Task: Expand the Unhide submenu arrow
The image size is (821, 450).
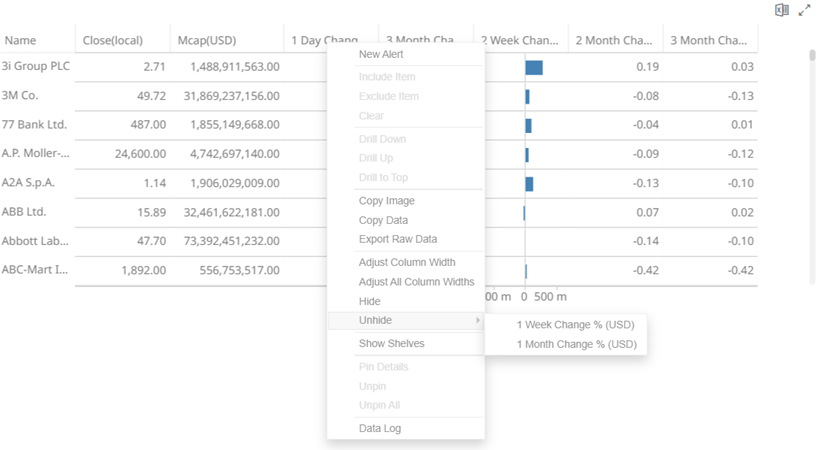Action: [478, 320]
